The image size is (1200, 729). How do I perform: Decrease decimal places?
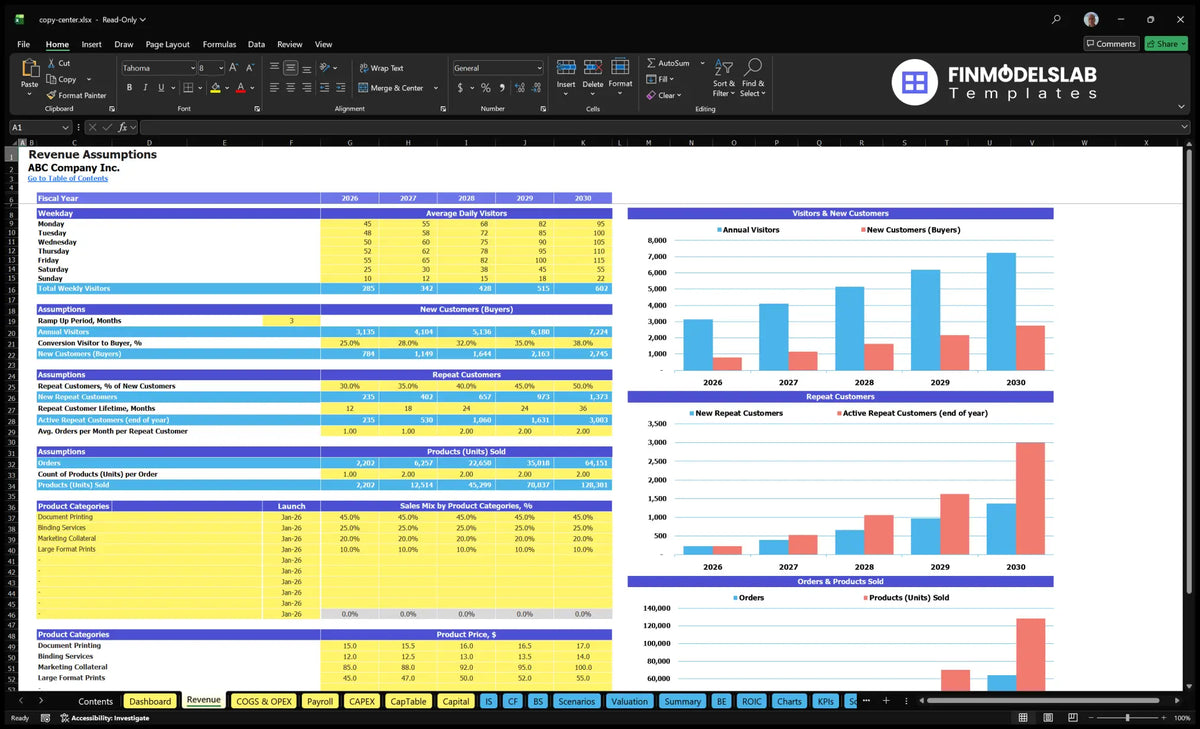[536, 88]
